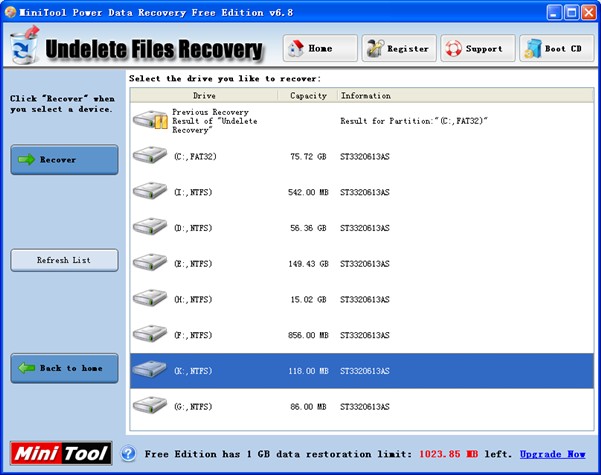Click ST3320613AS info in the C: row
Image resolution: width=601 pixels, height=475 pixels.
[x=365, y=156]
